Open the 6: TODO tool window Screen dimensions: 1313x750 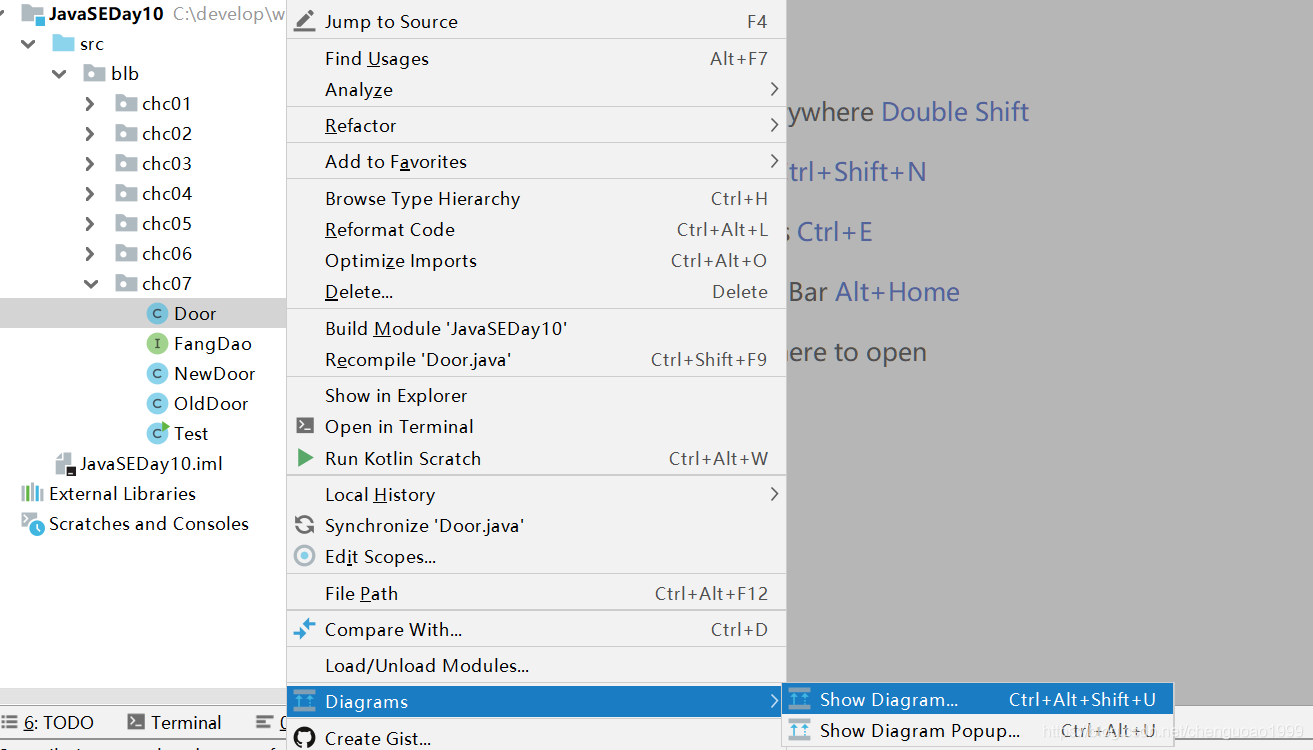coord(50,722)
